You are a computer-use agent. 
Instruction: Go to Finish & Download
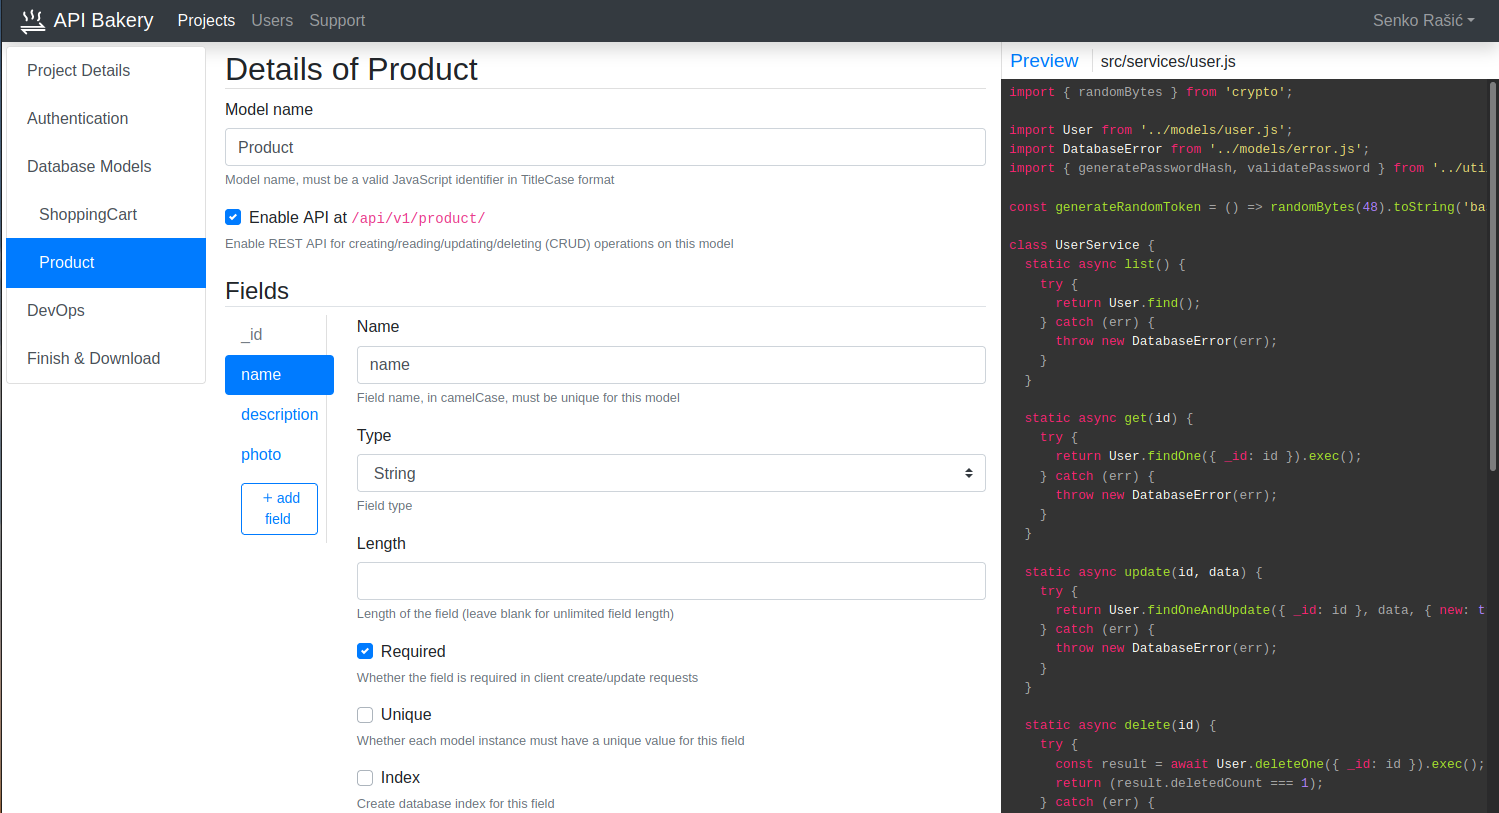coord(106,358)
